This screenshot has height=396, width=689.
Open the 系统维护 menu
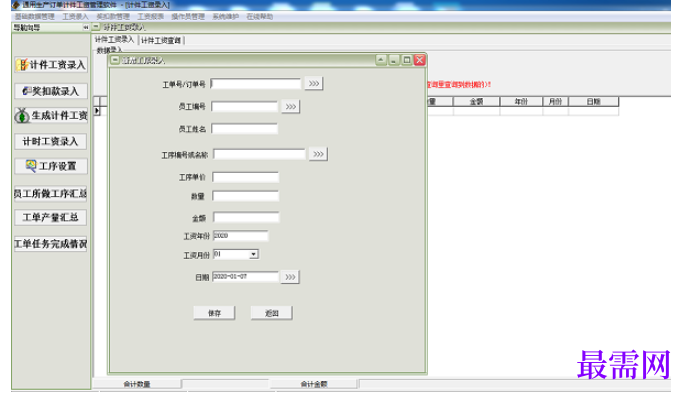point(225,16)
